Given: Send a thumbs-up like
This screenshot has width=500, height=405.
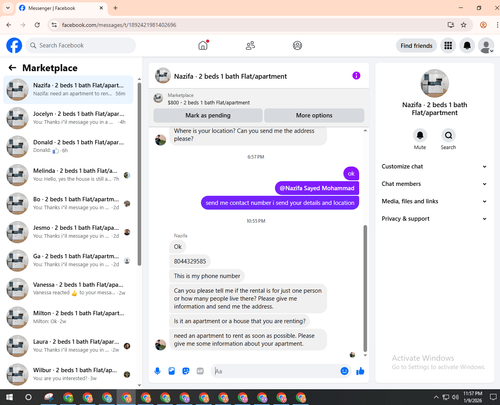Looking at the screenshot, I should 360,371.
